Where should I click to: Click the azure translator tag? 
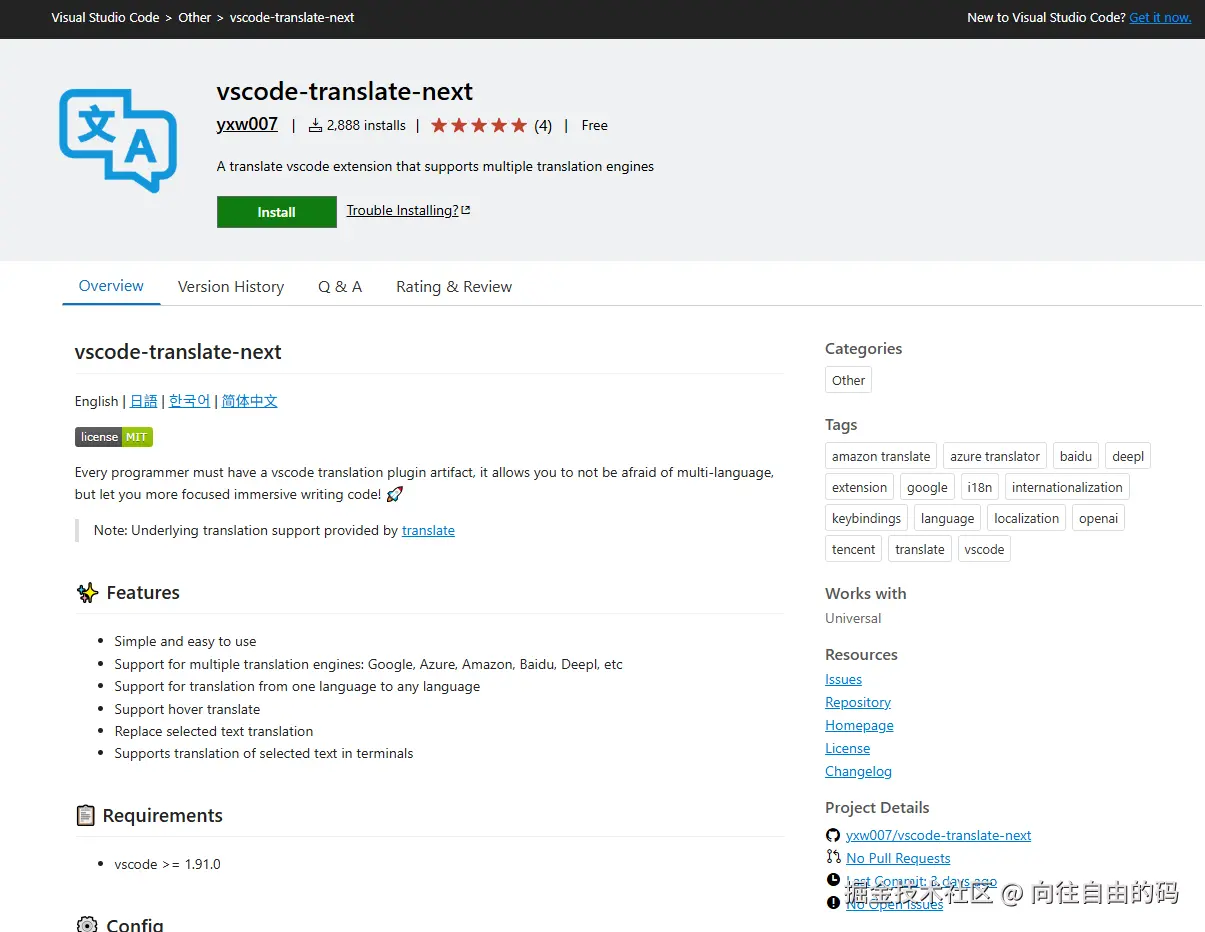click(x=995, y=456)
